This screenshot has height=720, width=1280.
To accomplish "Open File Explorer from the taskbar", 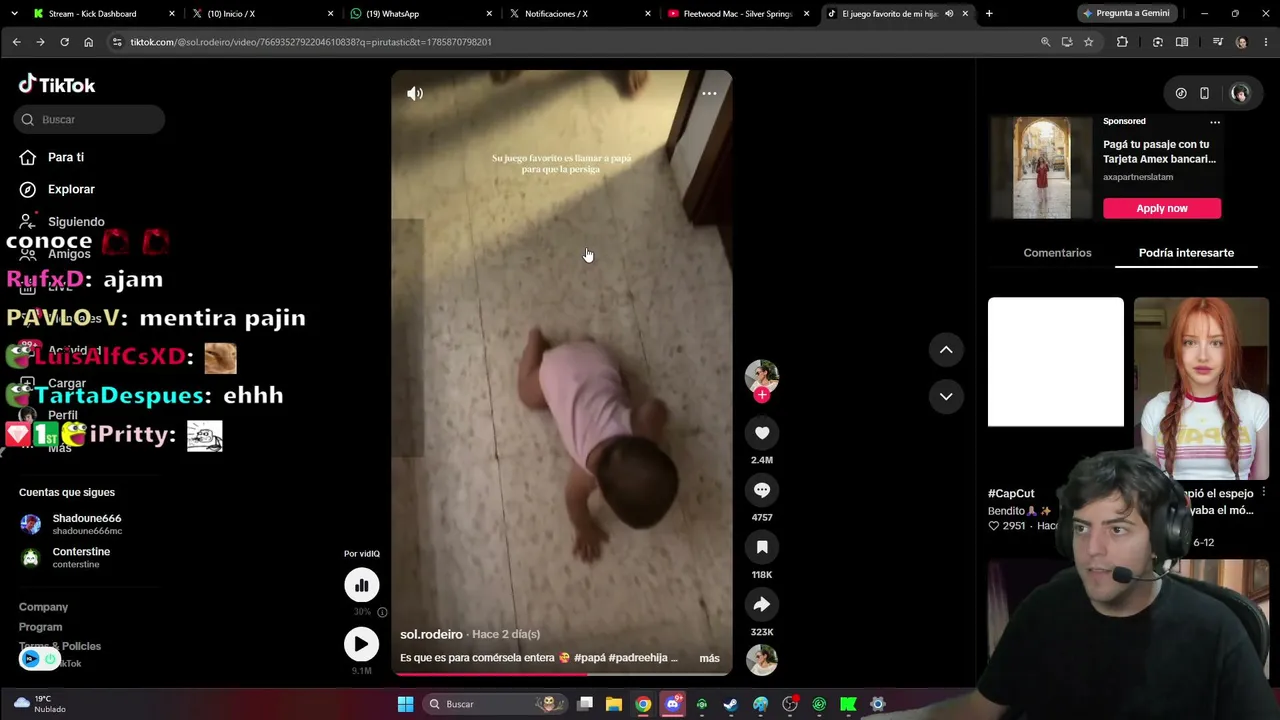I will pos(614,704).
